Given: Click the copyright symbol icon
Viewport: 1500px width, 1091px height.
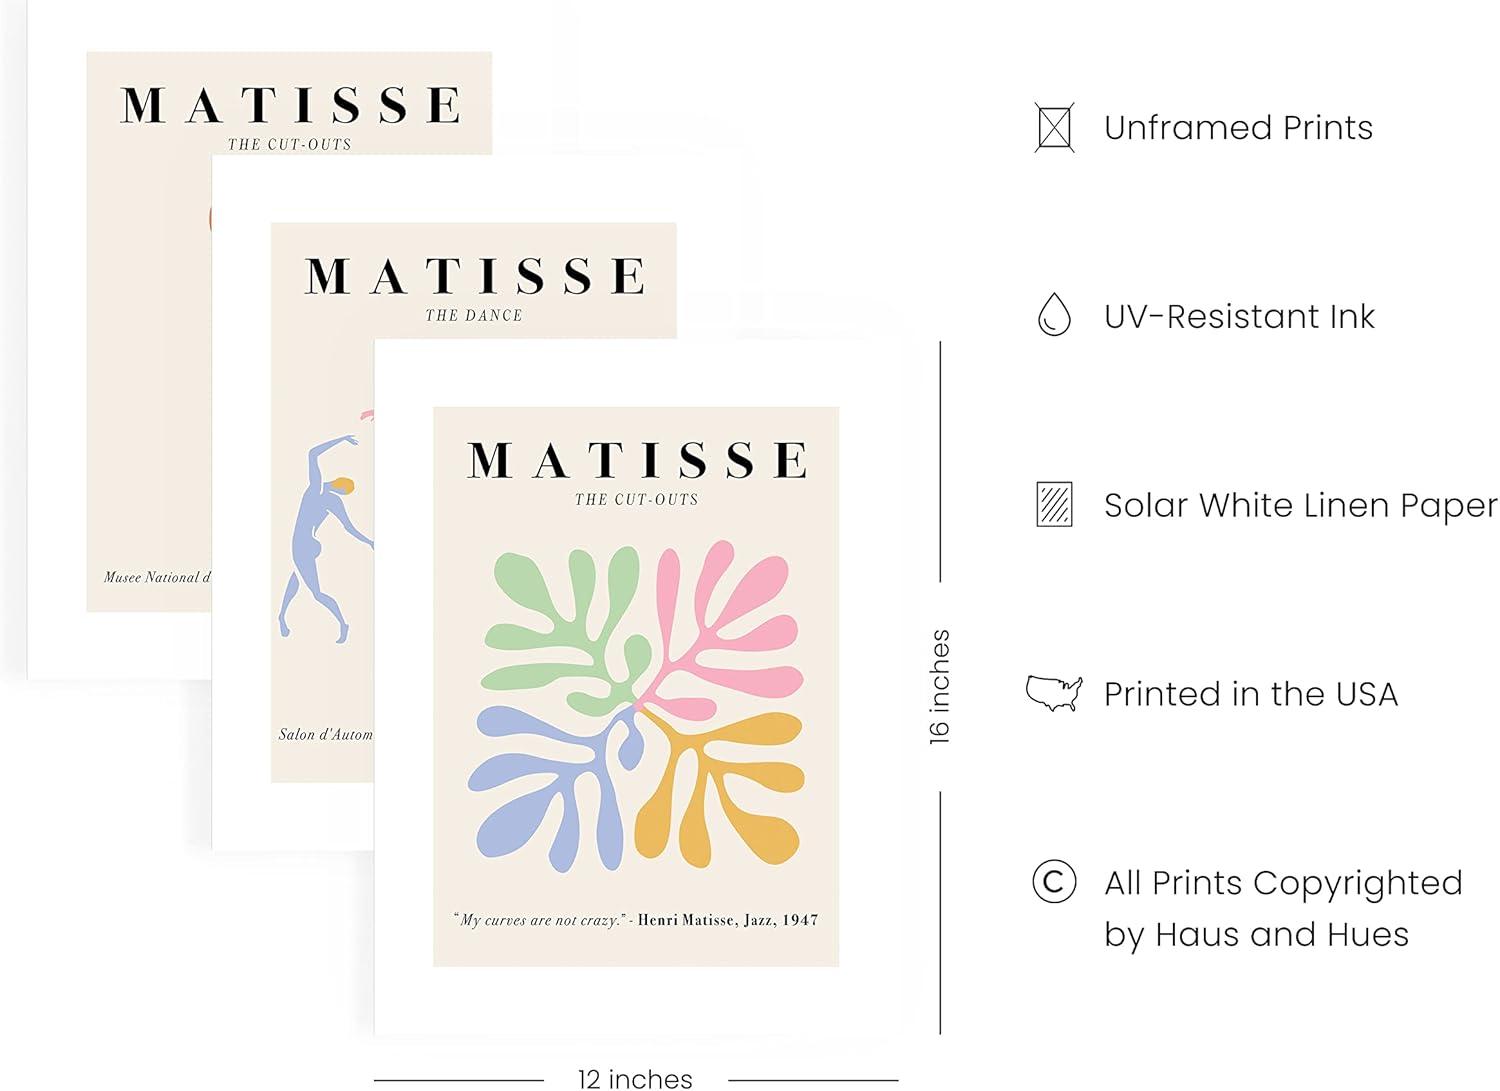Looking at the screenshot, I should pyautogui.click(x=1054, y=881).
